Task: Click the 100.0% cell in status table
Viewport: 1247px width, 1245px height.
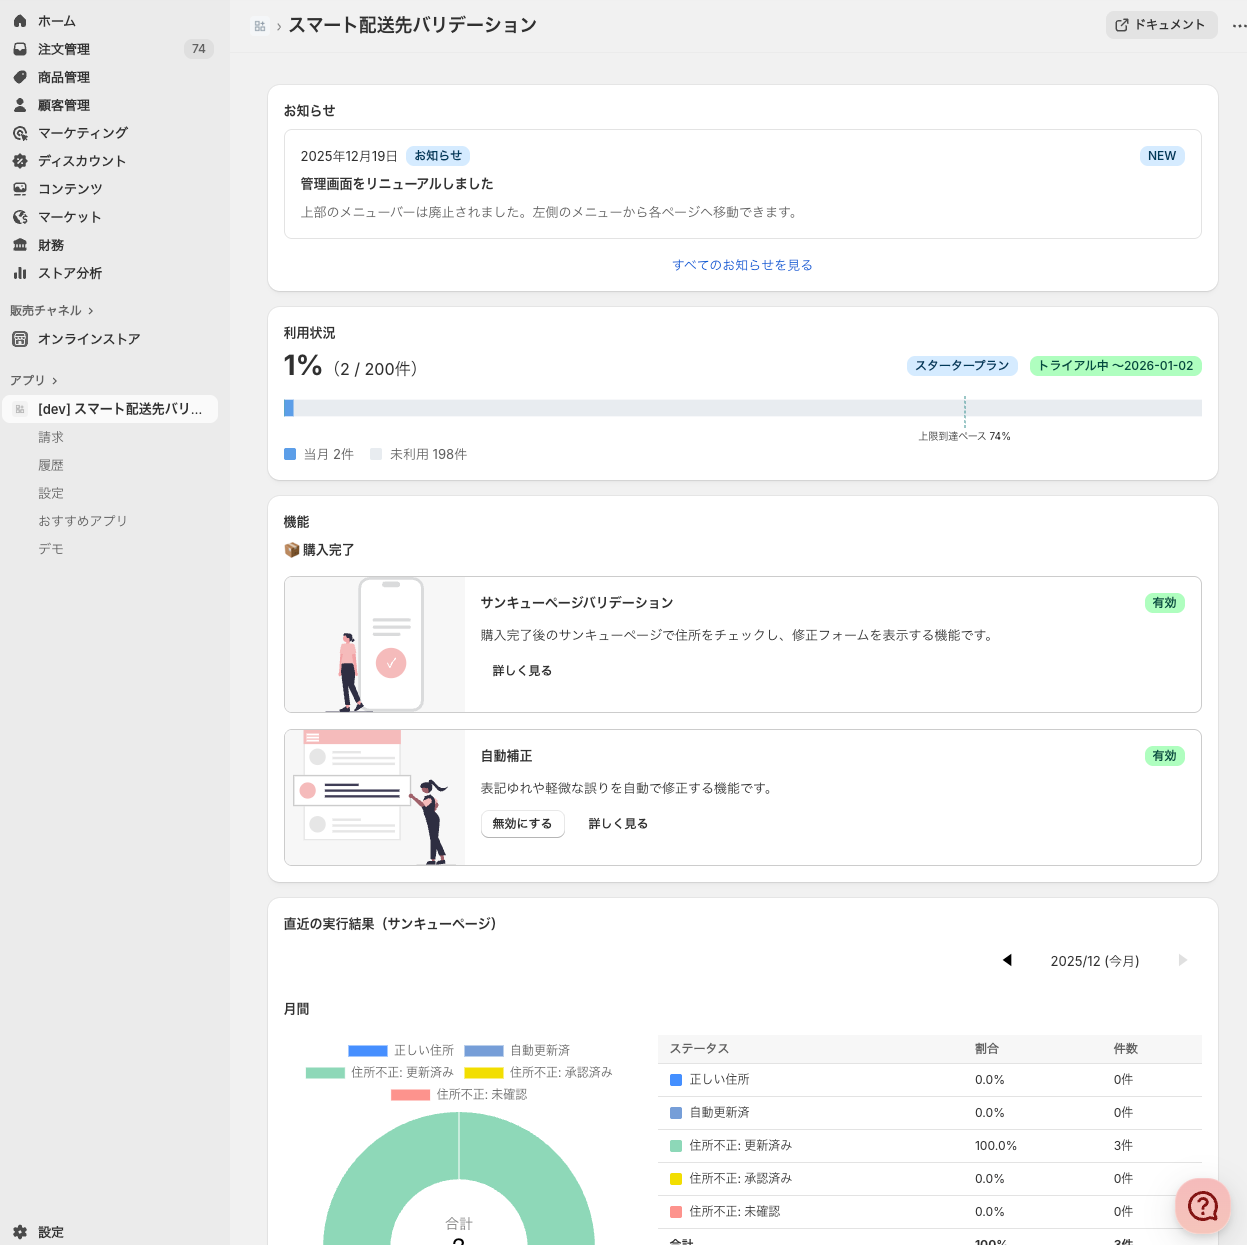Action: pos(996,1146)
